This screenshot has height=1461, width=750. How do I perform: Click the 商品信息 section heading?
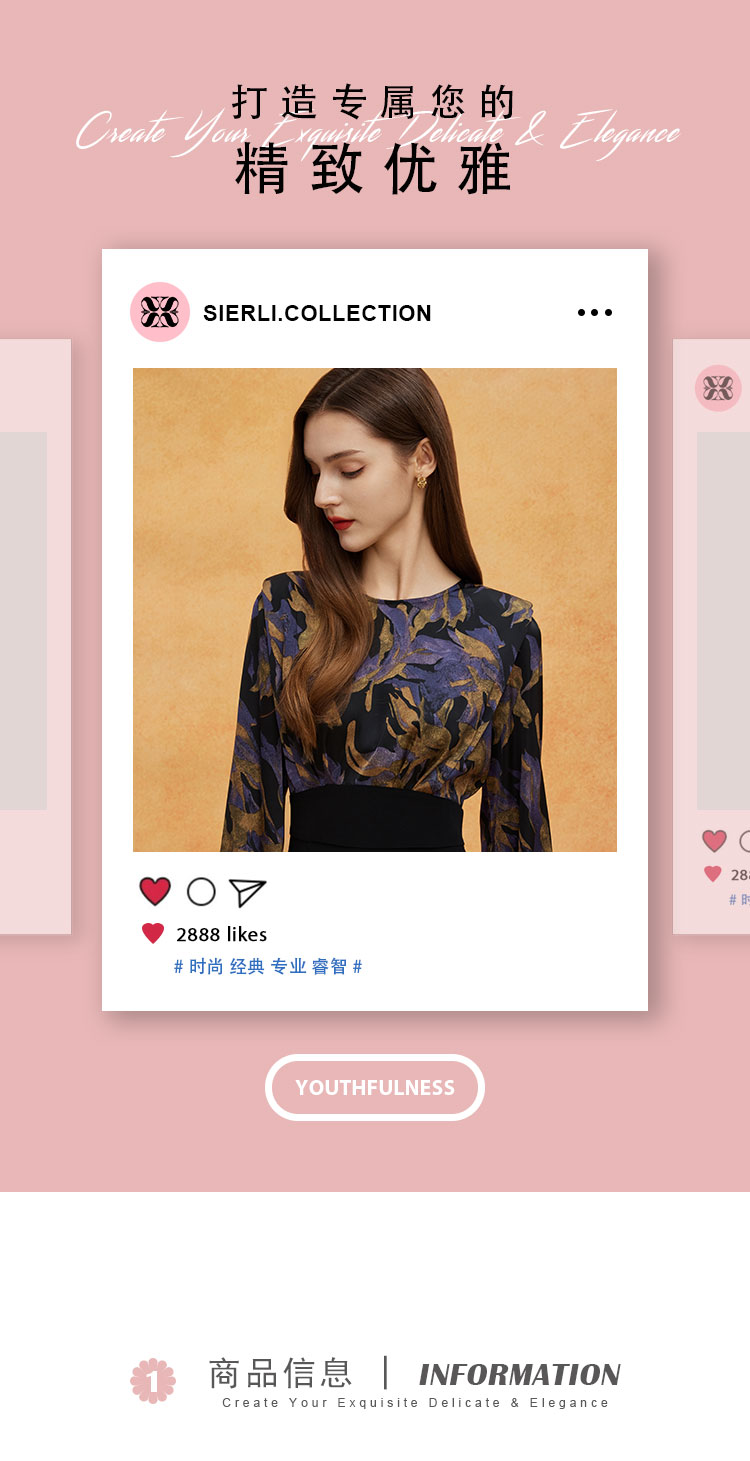[x=280, y=1373]
